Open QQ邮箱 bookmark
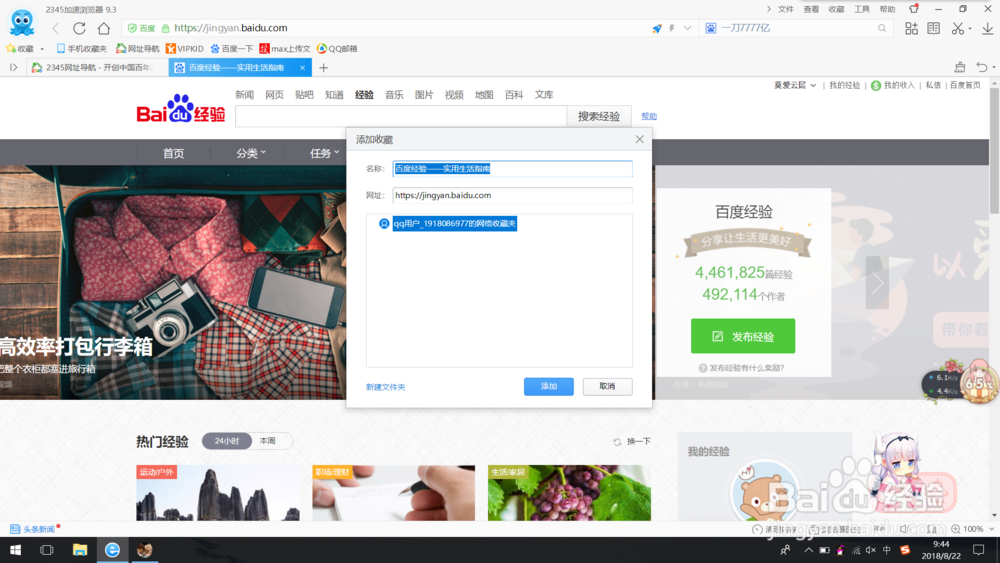The width and height of the screenshot is (1000, 563). [x=337, y=48]
